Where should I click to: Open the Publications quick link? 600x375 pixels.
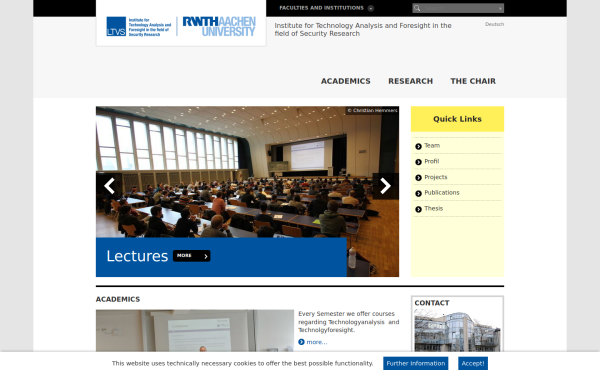point(442,192)
